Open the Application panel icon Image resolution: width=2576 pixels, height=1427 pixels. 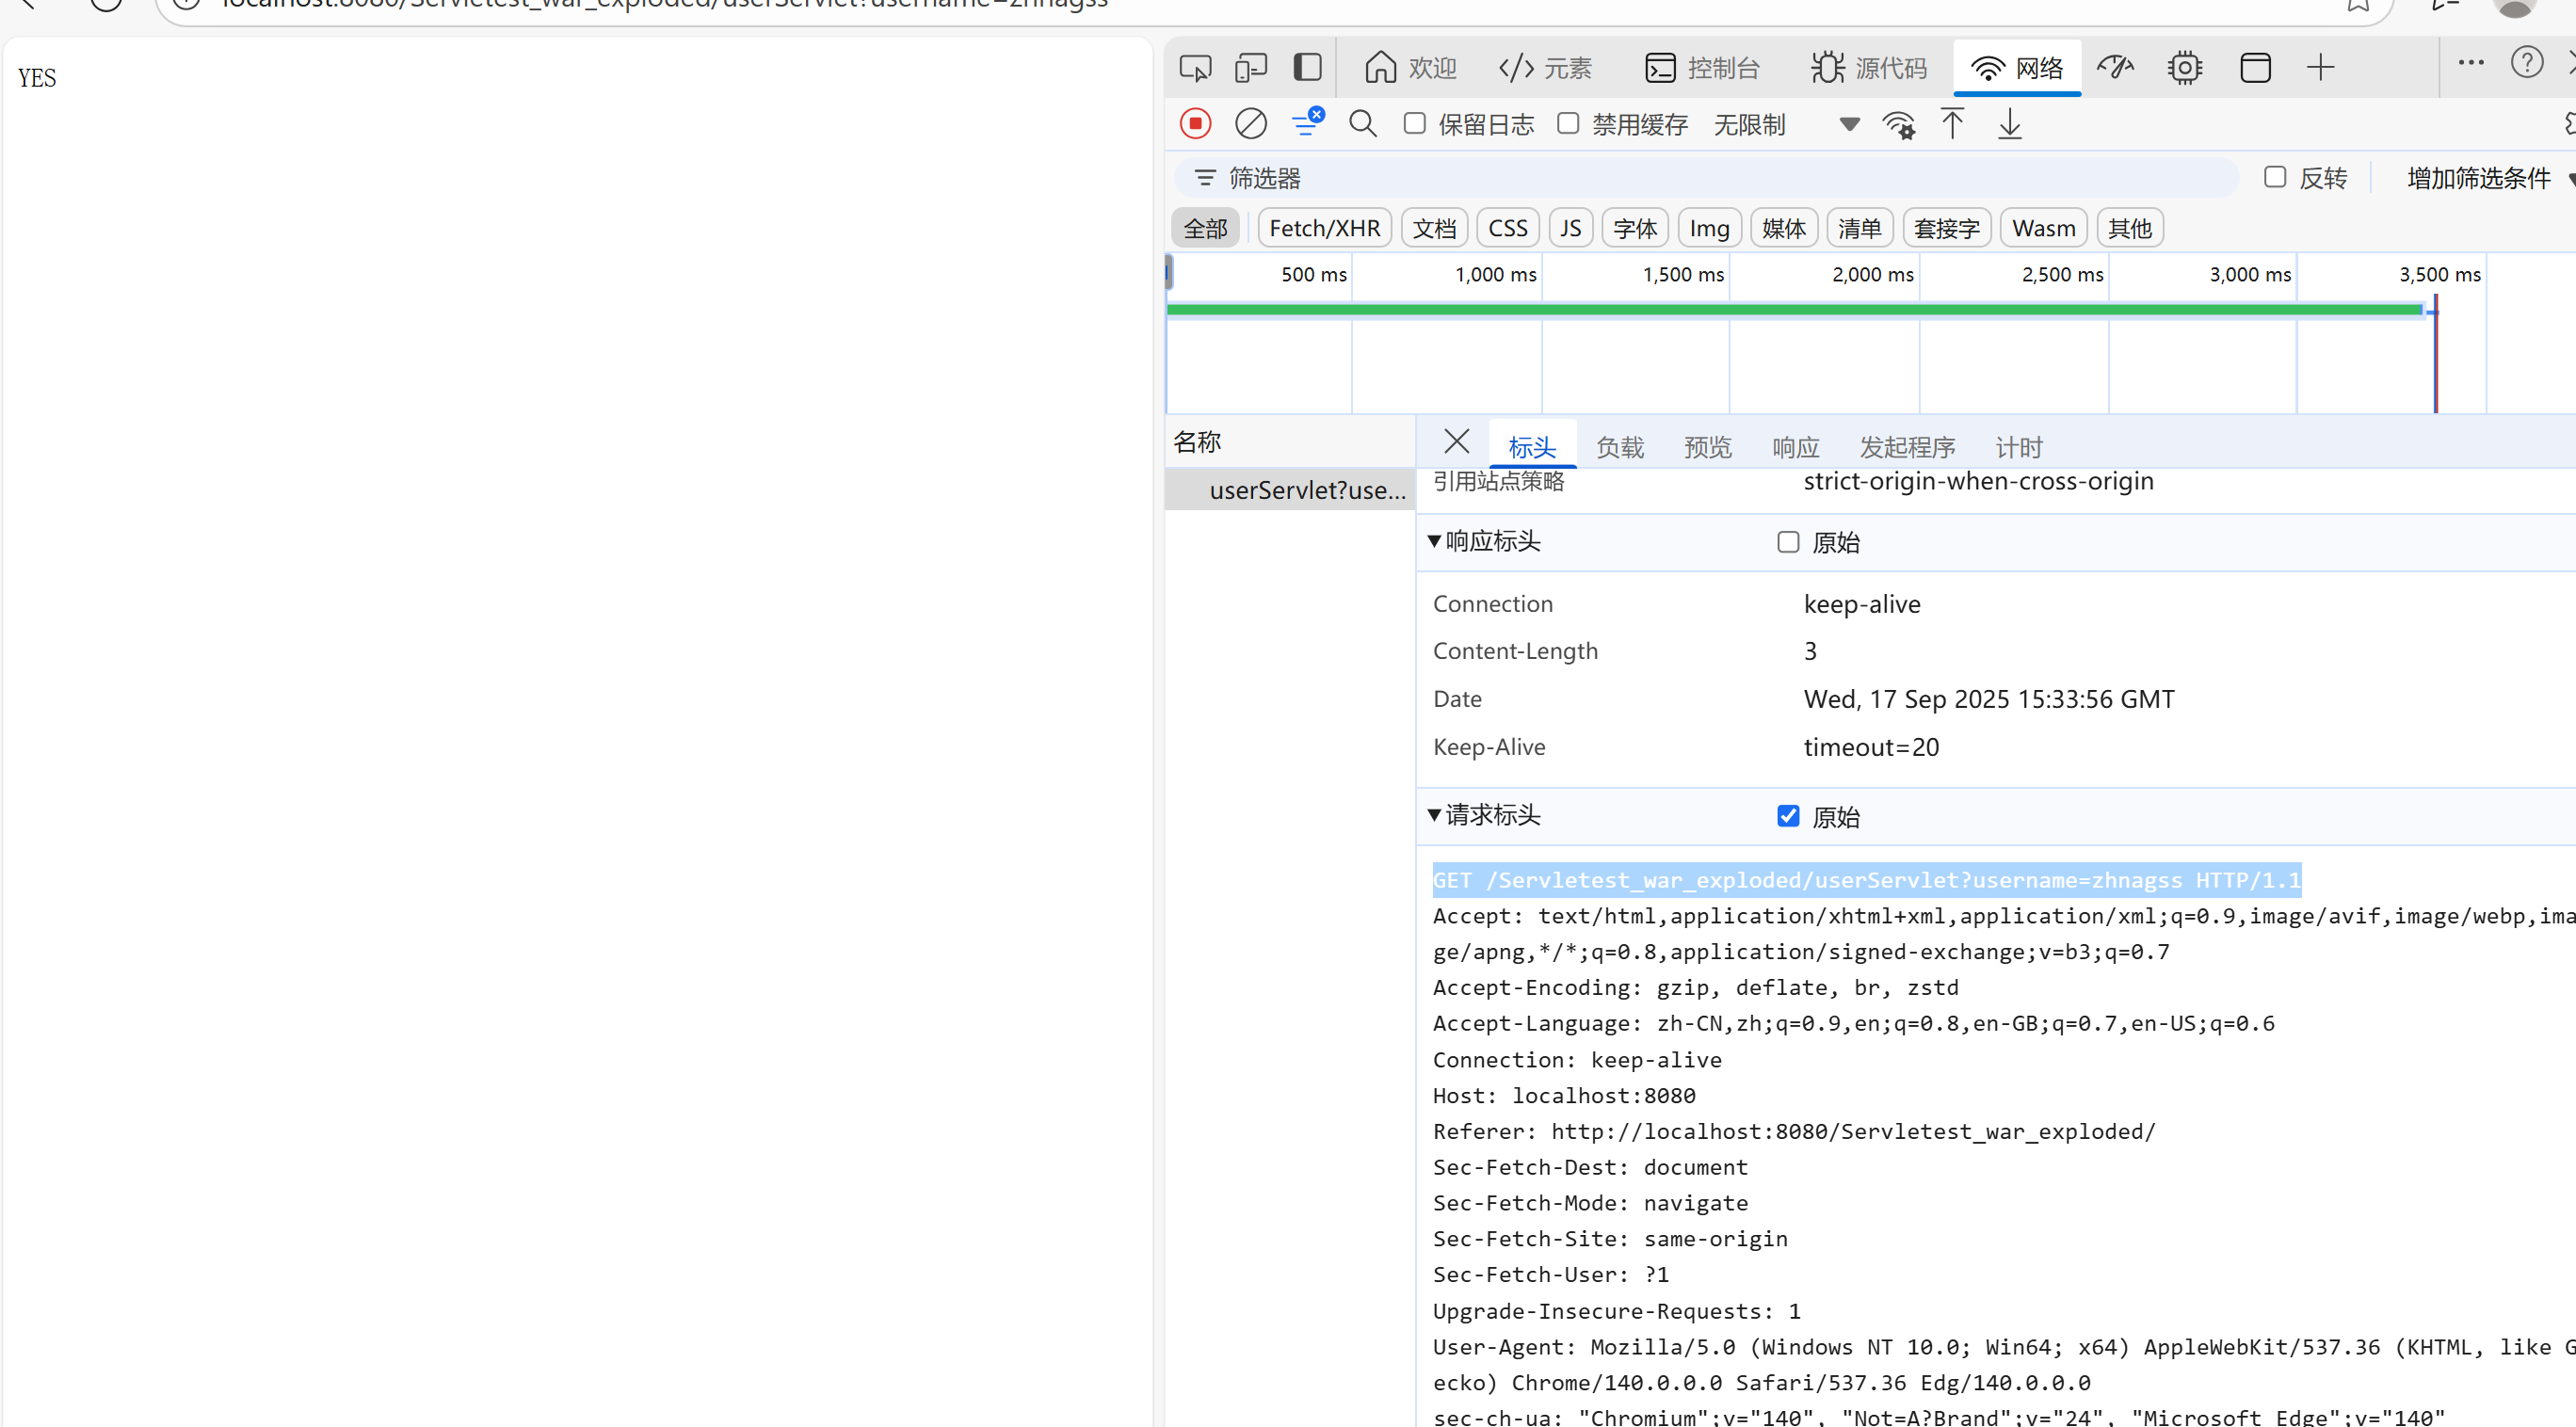coord(2255,68)
